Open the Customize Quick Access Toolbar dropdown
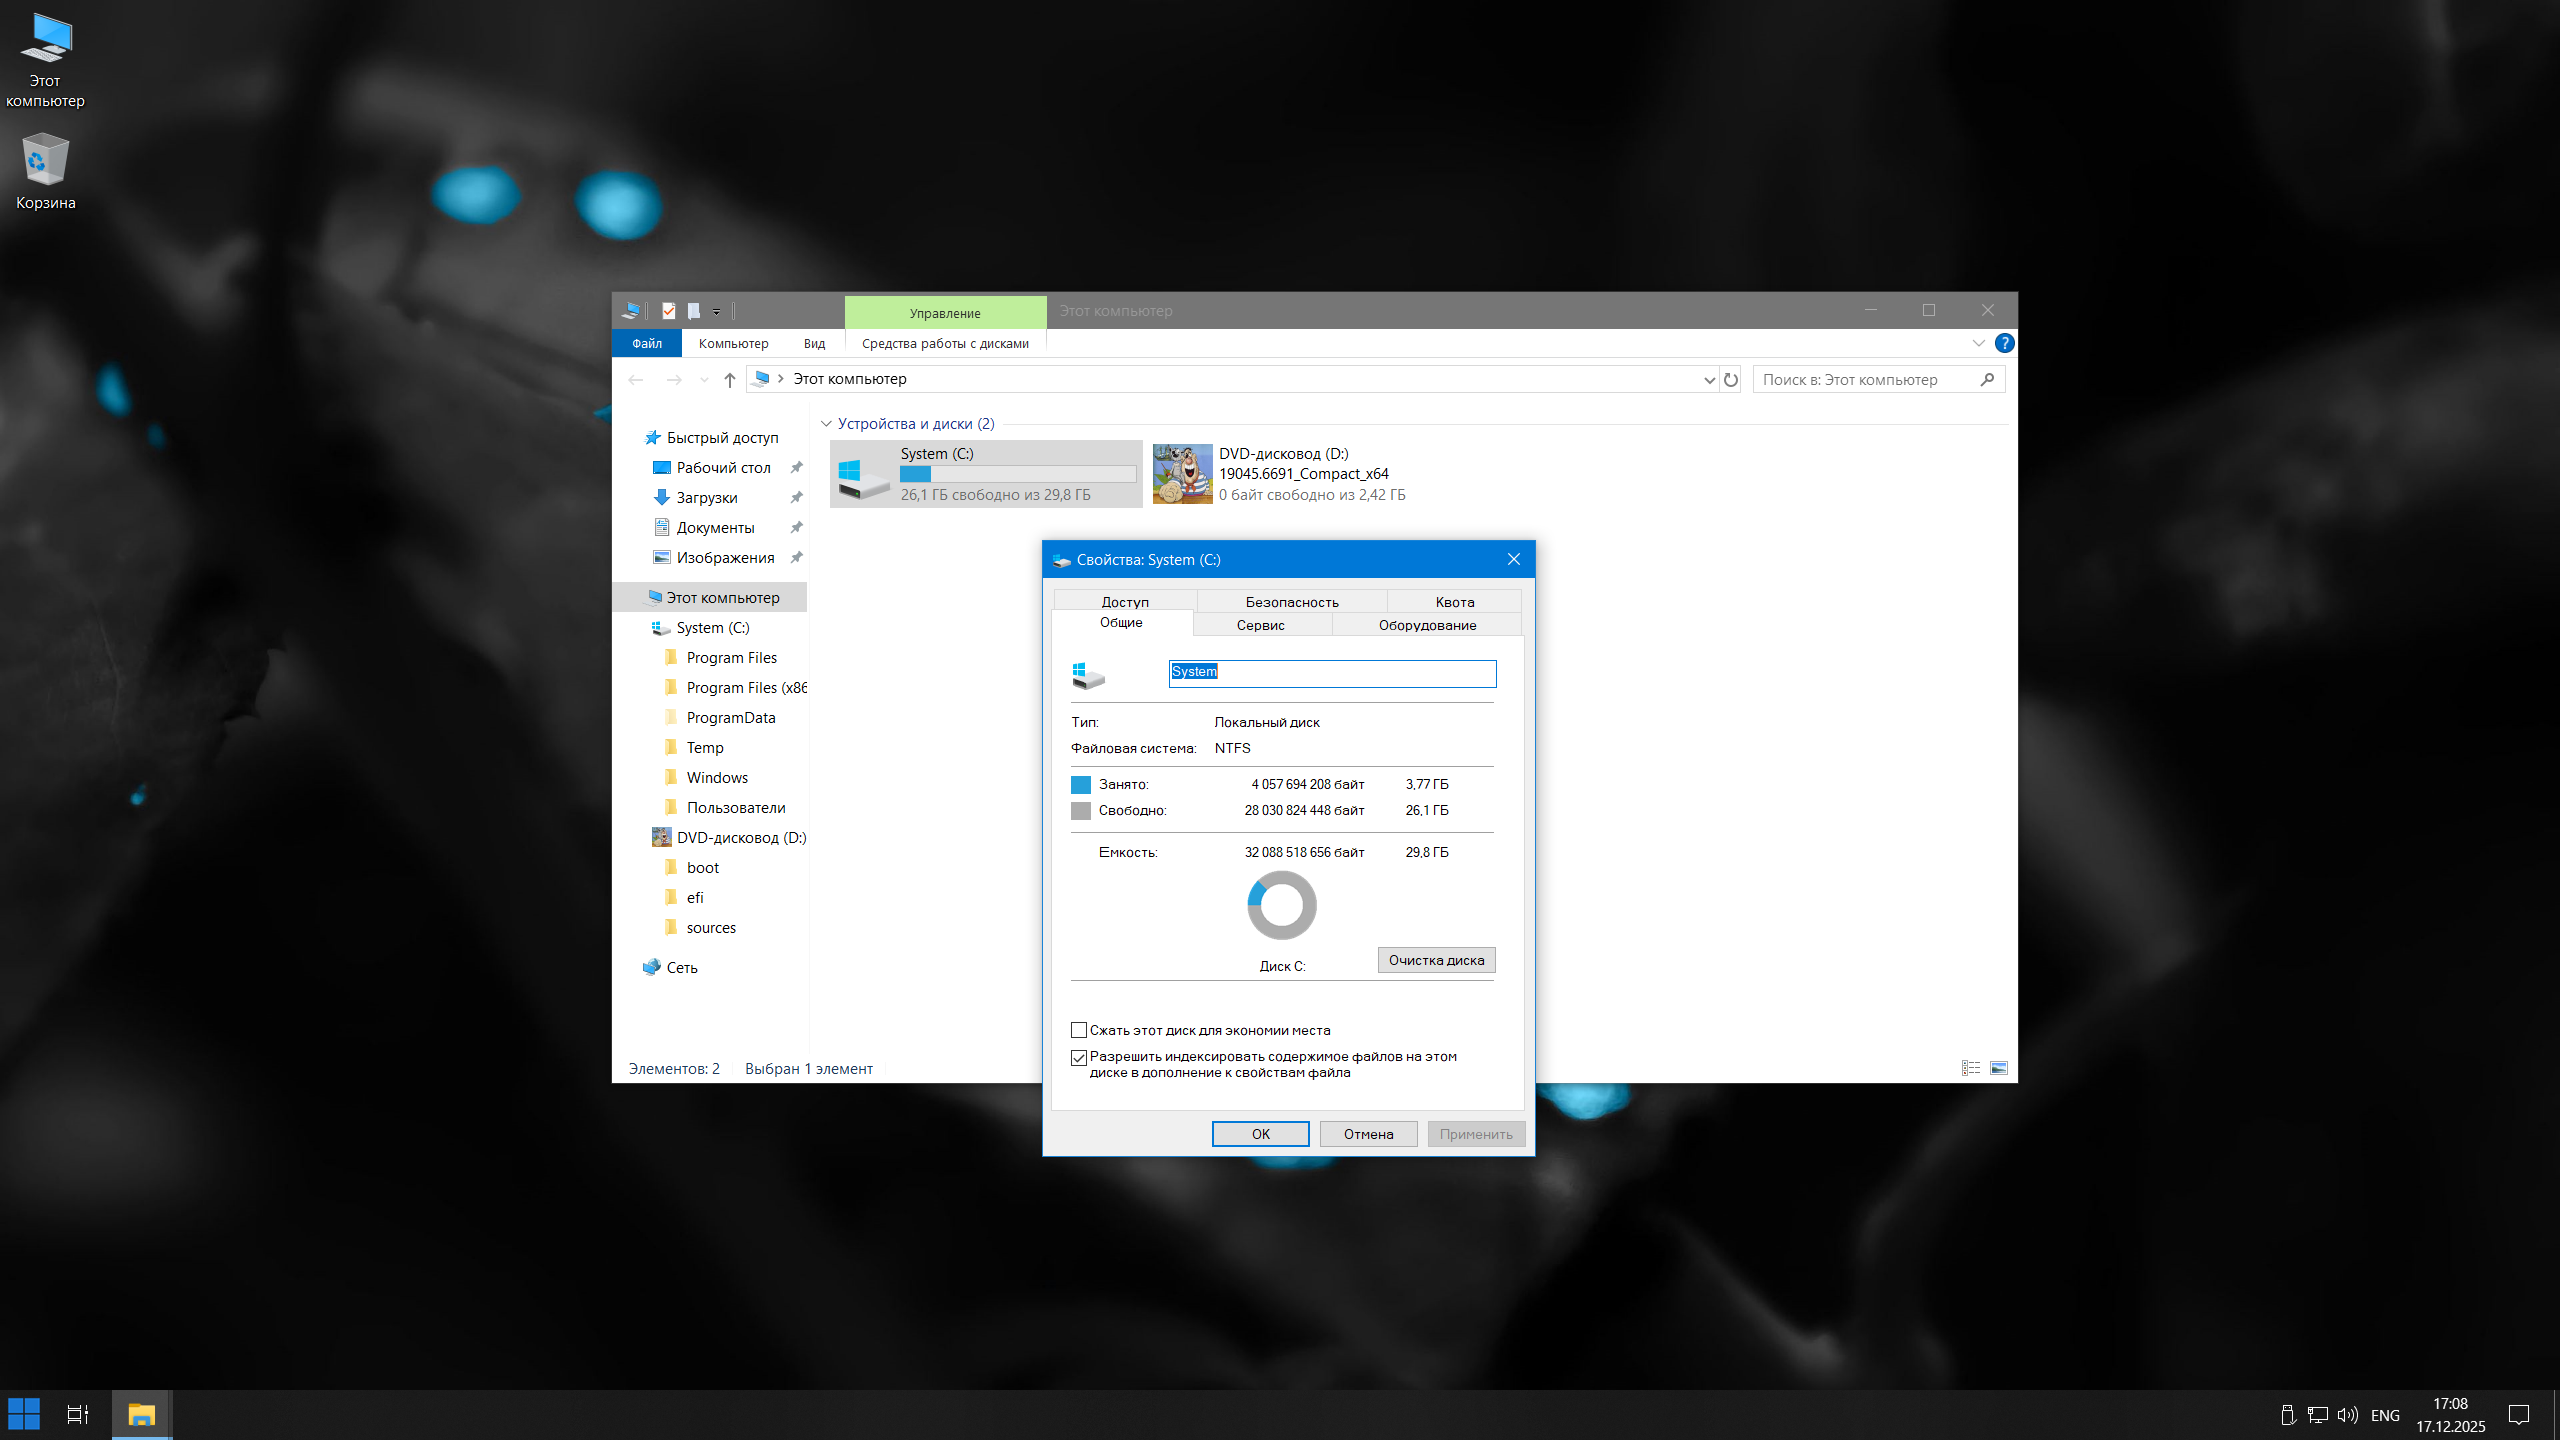 pyautogui.click(x=716, y=312)
